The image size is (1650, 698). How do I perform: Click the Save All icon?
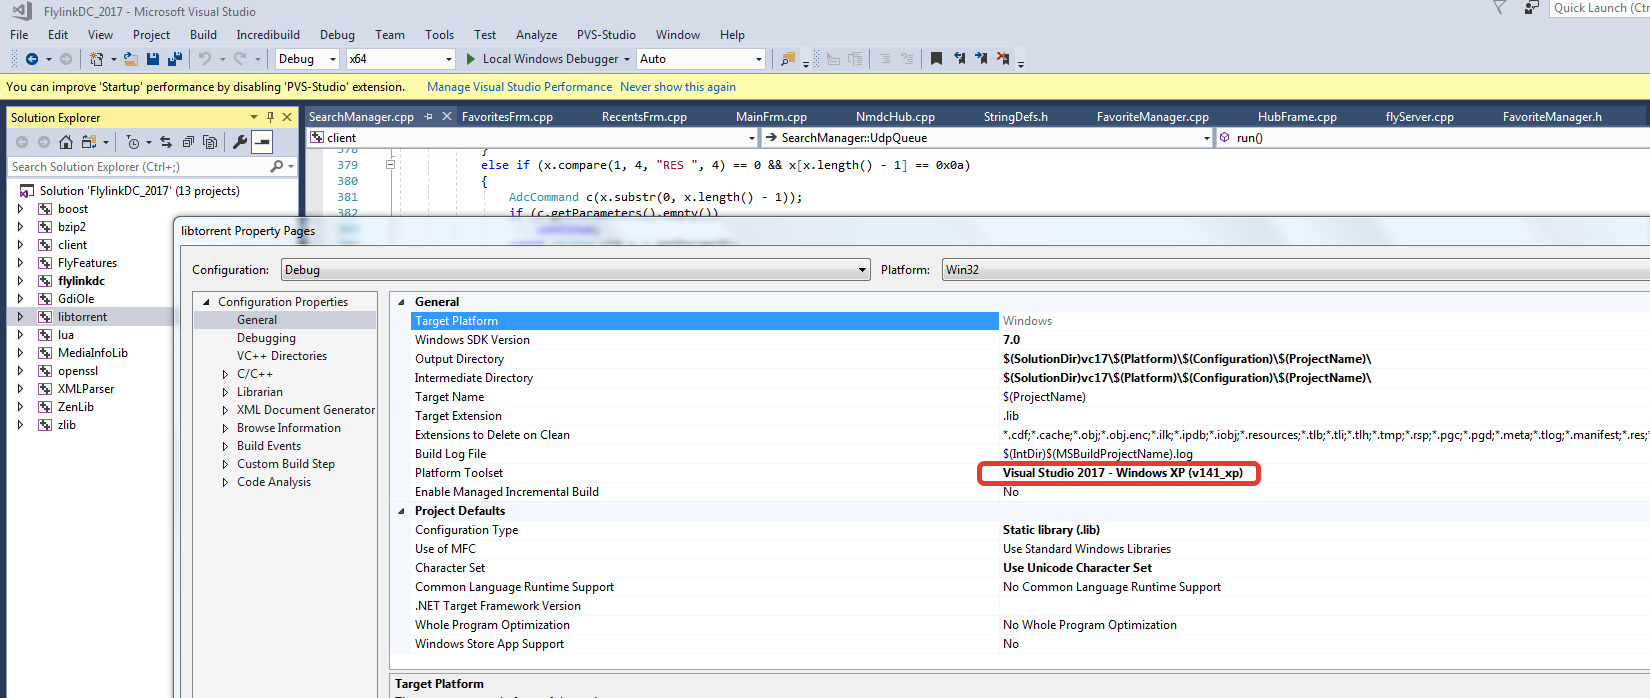tap(174, 59)
